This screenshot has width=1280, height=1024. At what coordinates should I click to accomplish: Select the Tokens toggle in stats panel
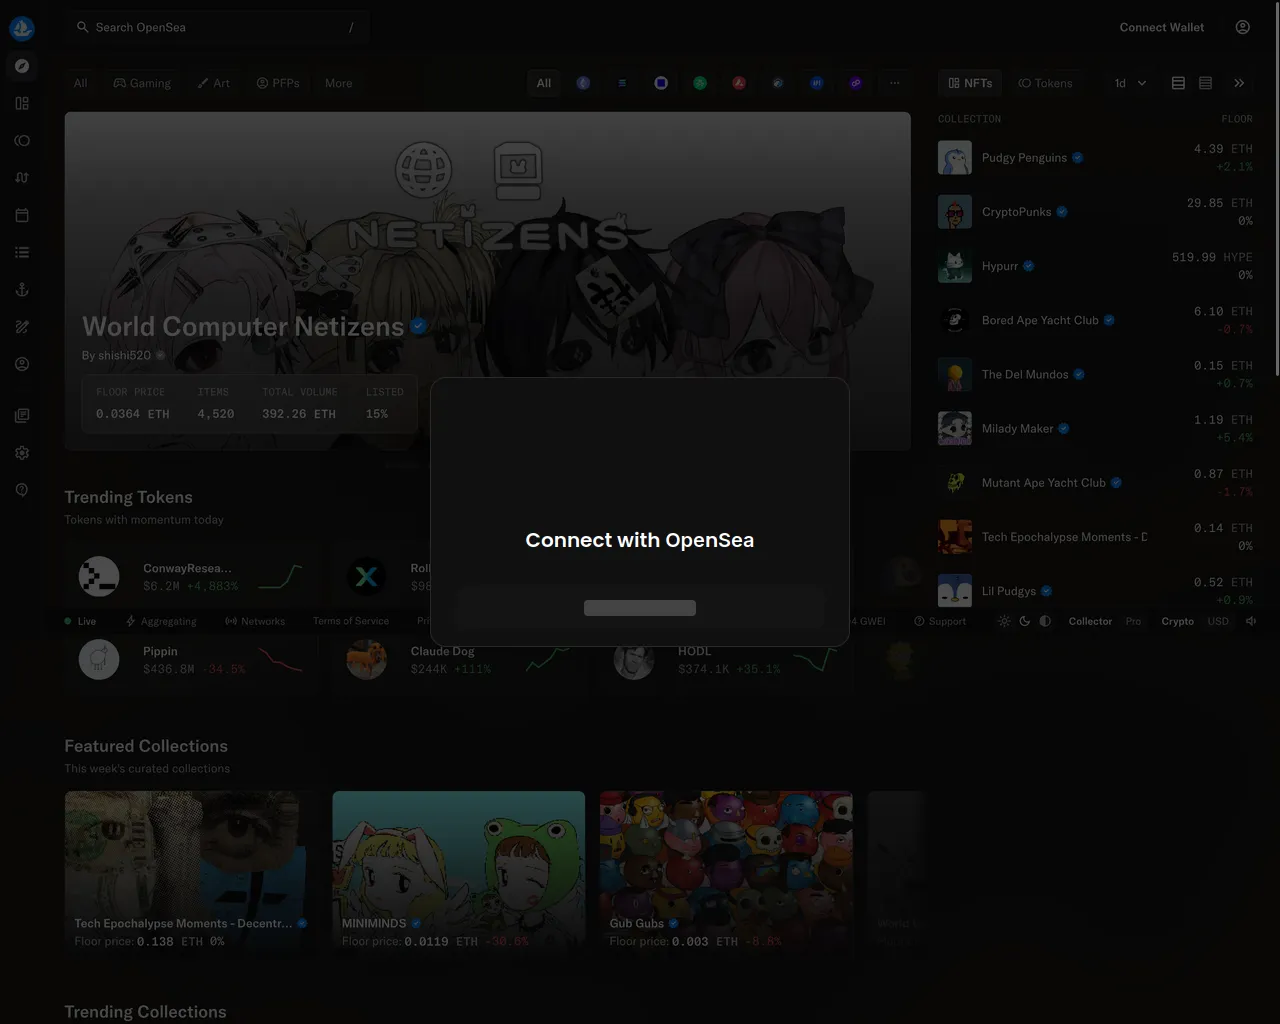[1045, 83]
